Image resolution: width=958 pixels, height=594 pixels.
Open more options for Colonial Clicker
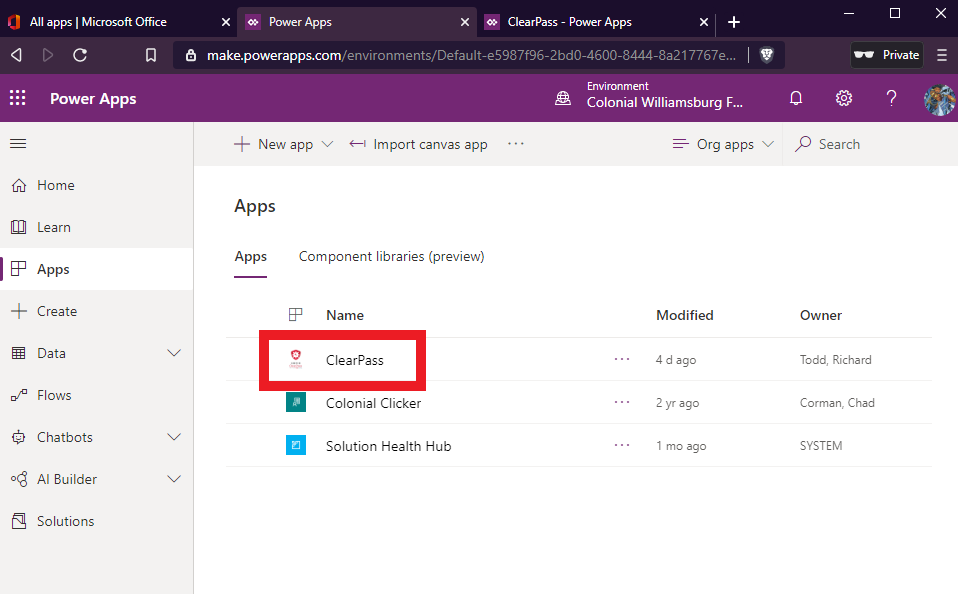coord(622,402)
